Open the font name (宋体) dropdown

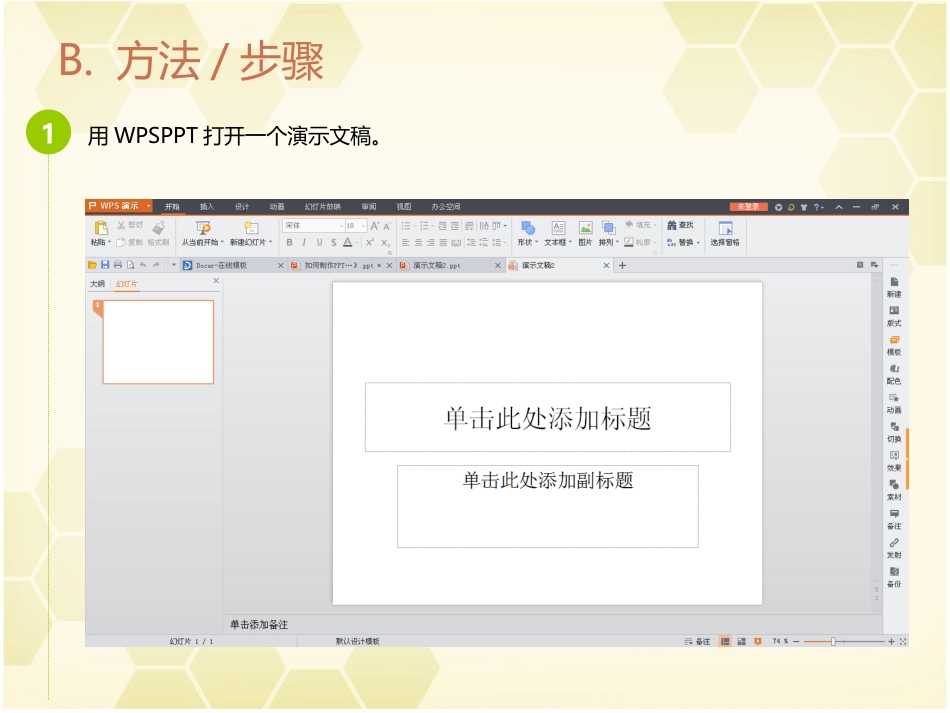341,225
